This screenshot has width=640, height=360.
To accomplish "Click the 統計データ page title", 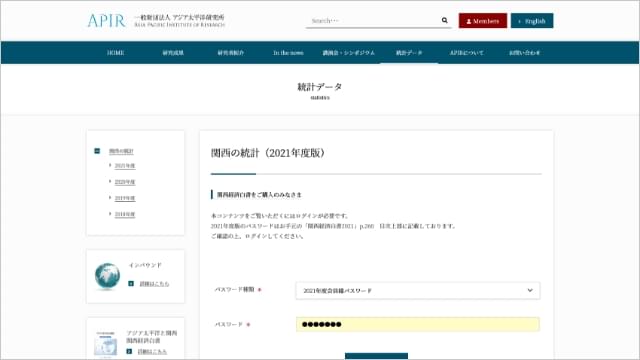I will click(320, 87).
